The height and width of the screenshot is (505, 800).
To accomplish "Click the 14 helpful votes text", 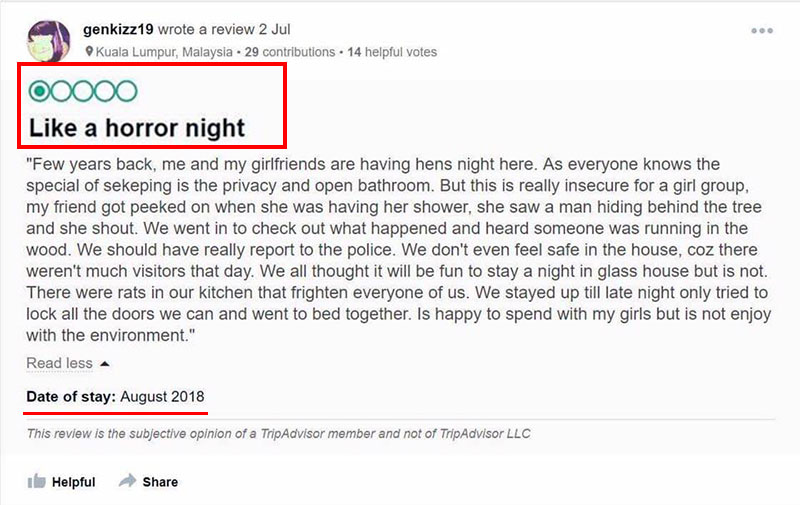I will point(392,52).
